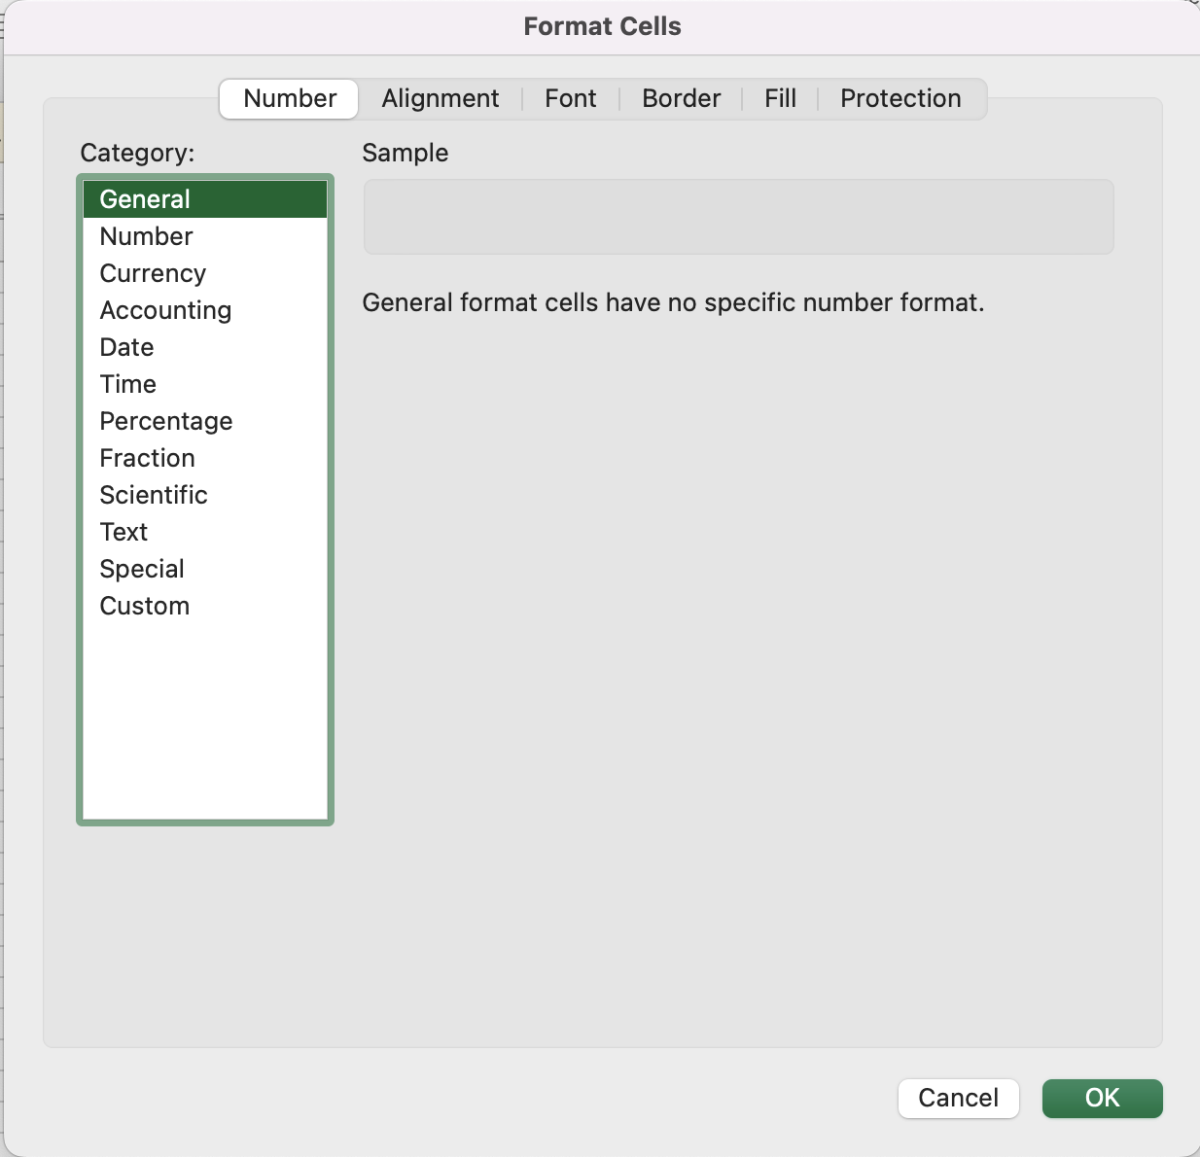Open the Protection tab
Screen dimensions: 1200x1157
(x=899, y=98)
